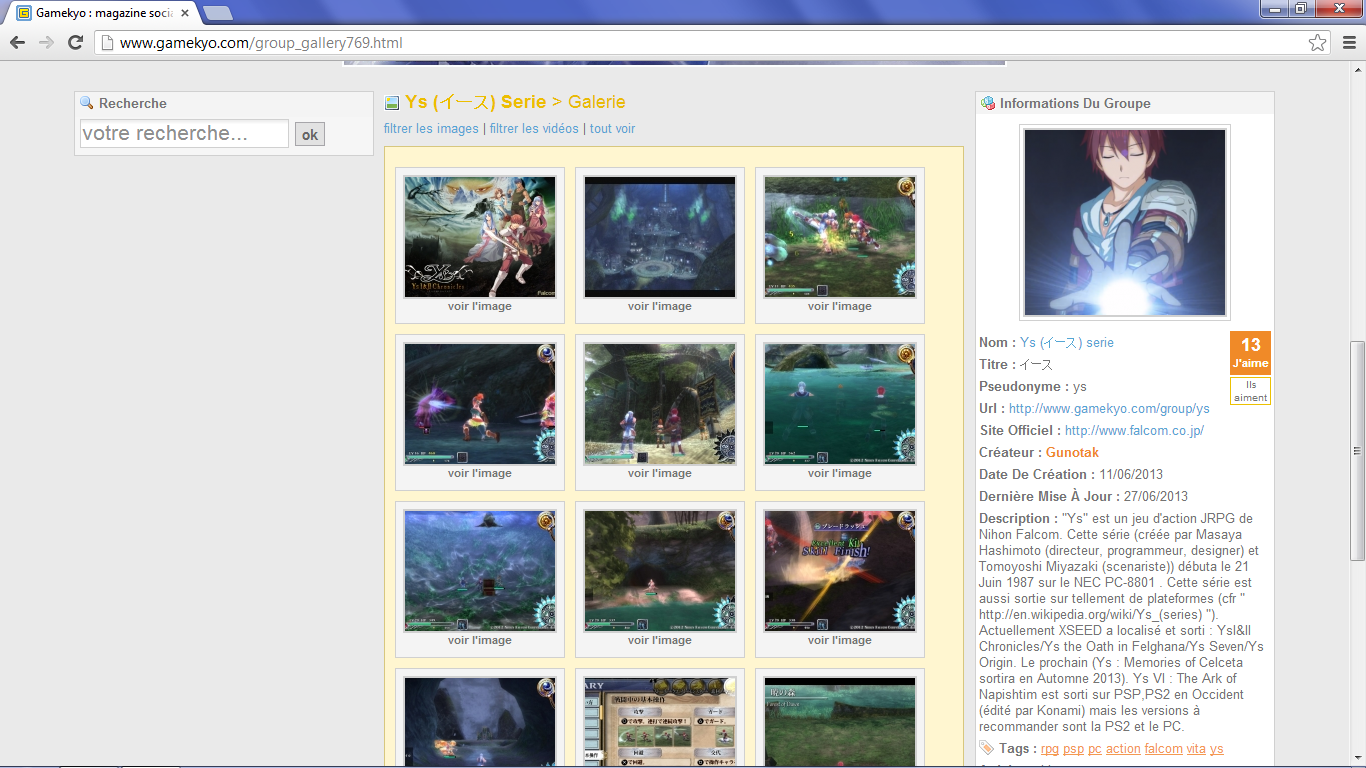Click the 'ys' tag
Screen dimensions: 1366x768
coord(1216,749)
